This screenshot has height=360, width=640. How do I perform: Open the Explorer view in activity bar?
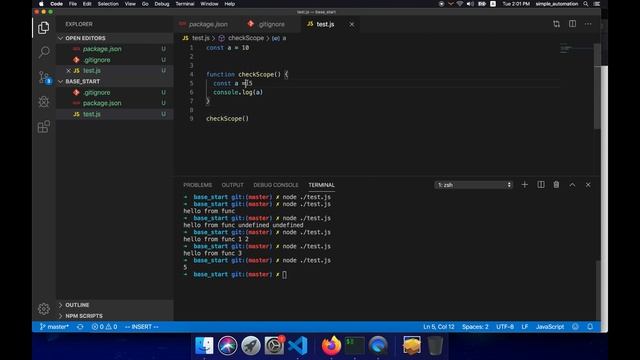pos(44,28)
